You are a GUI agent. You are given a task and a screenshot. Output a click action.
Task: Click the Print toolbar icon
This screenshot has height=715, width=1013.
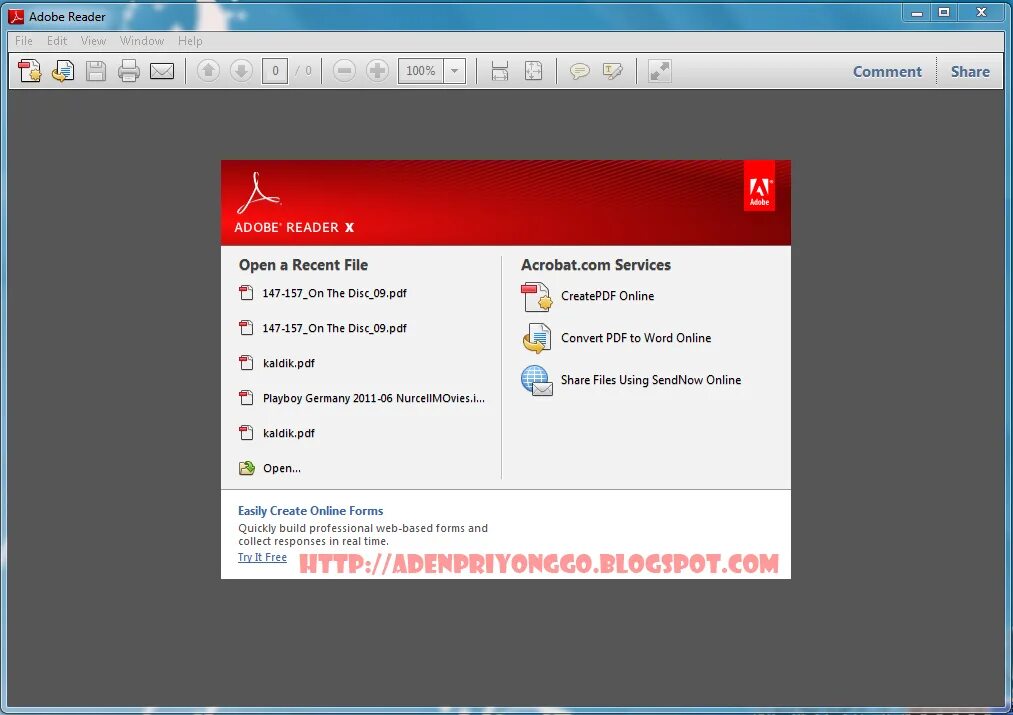click(x=129, y=70)
